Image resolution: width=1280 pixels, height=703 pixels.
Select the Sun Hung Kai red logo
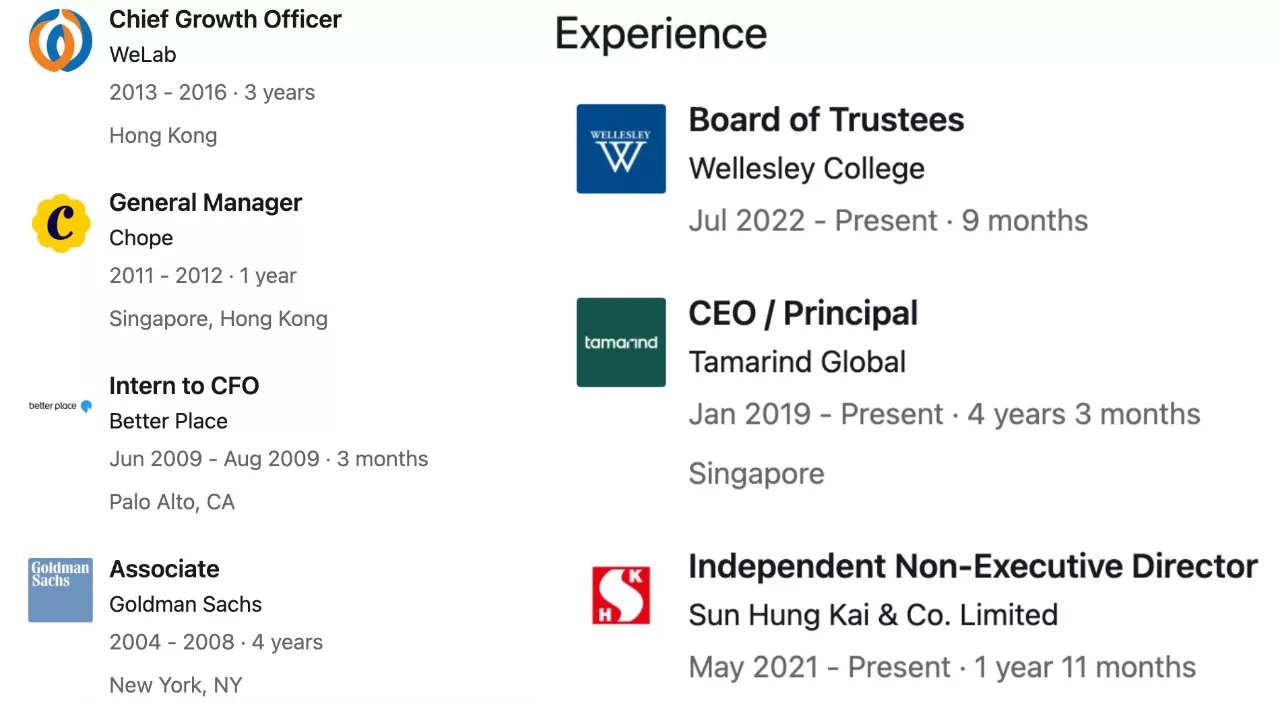tap(621, 595)
